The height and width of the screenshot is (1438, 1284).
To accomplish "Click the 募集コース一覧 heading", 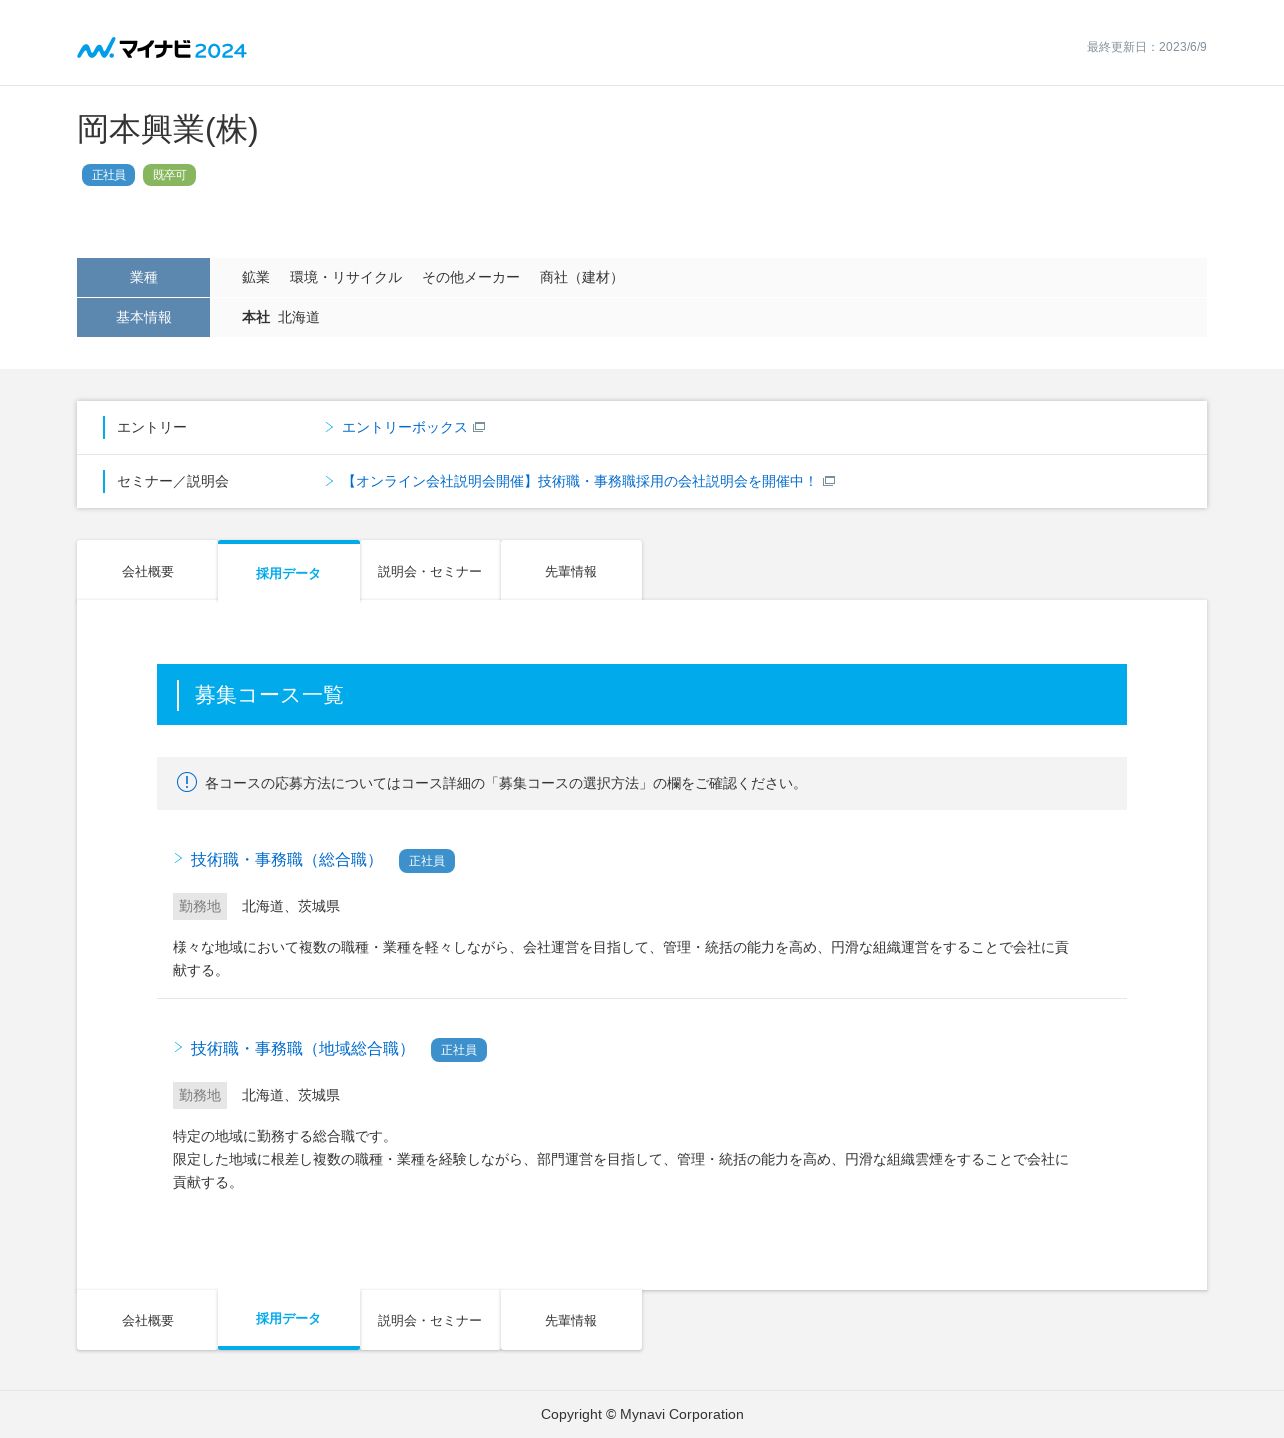I will coord(269,695).
